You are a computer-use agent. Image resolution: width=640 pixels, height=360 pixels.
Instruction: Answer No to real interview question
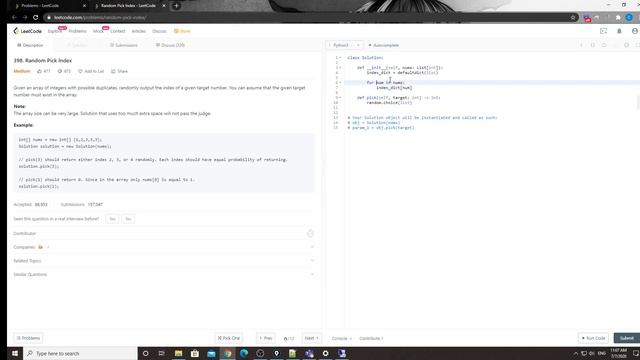[128, 219]
